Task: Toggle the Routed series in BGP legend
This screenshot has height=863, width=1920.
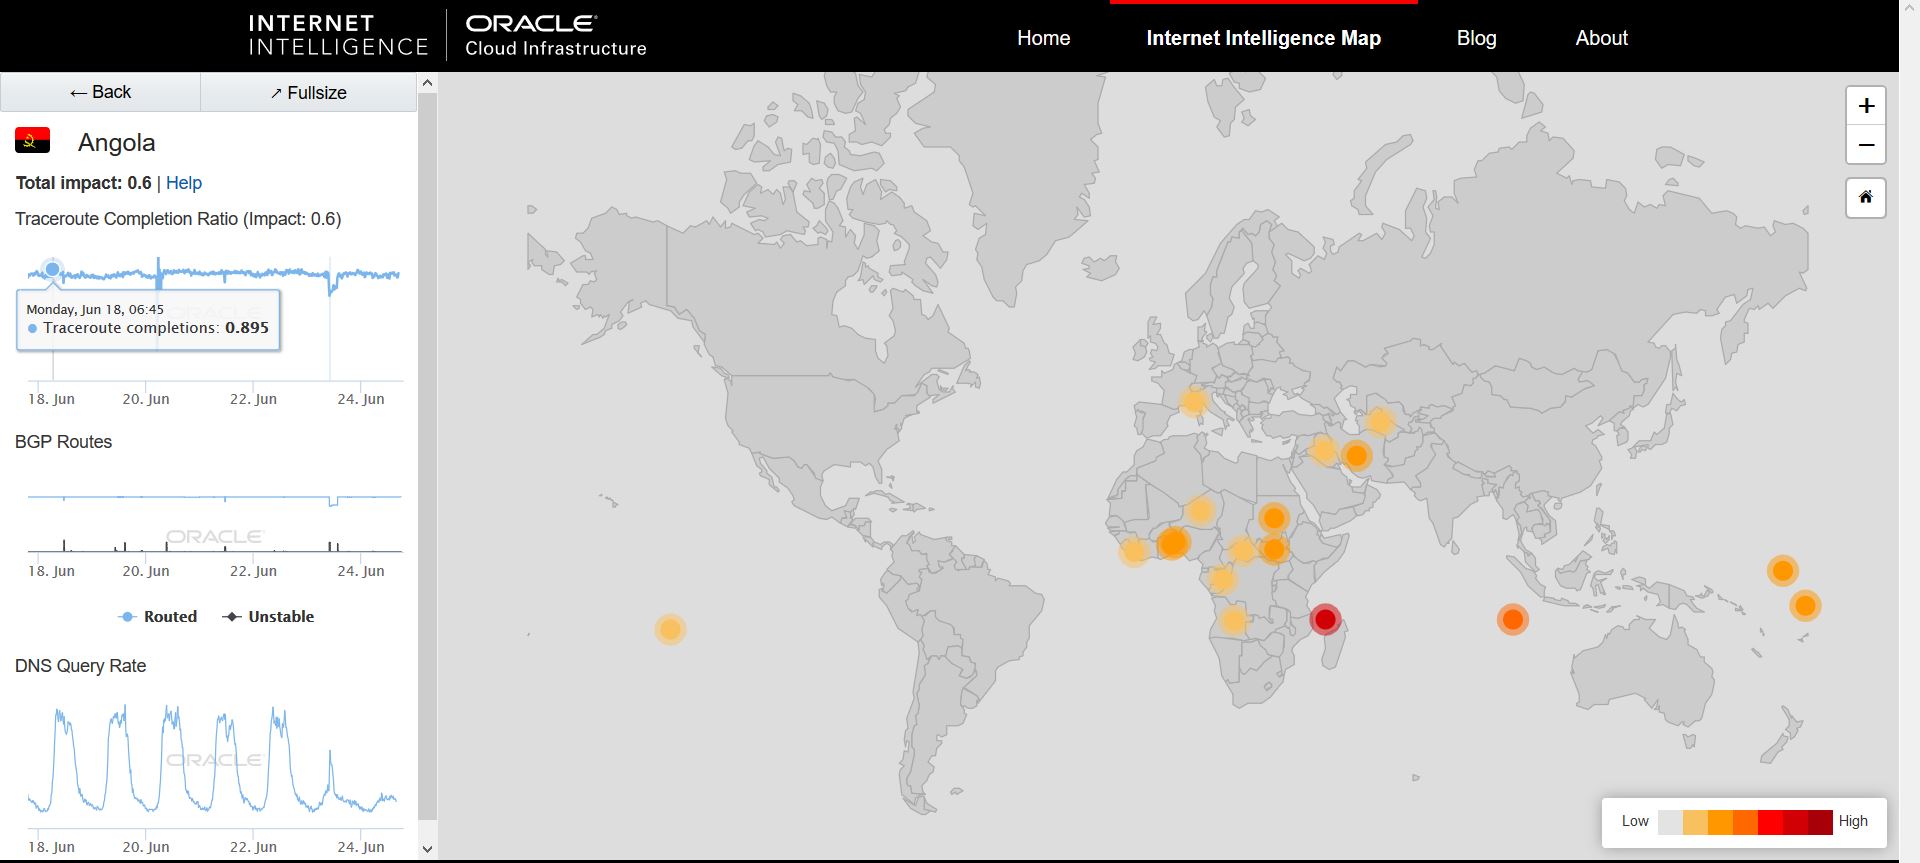Action: 158,617
